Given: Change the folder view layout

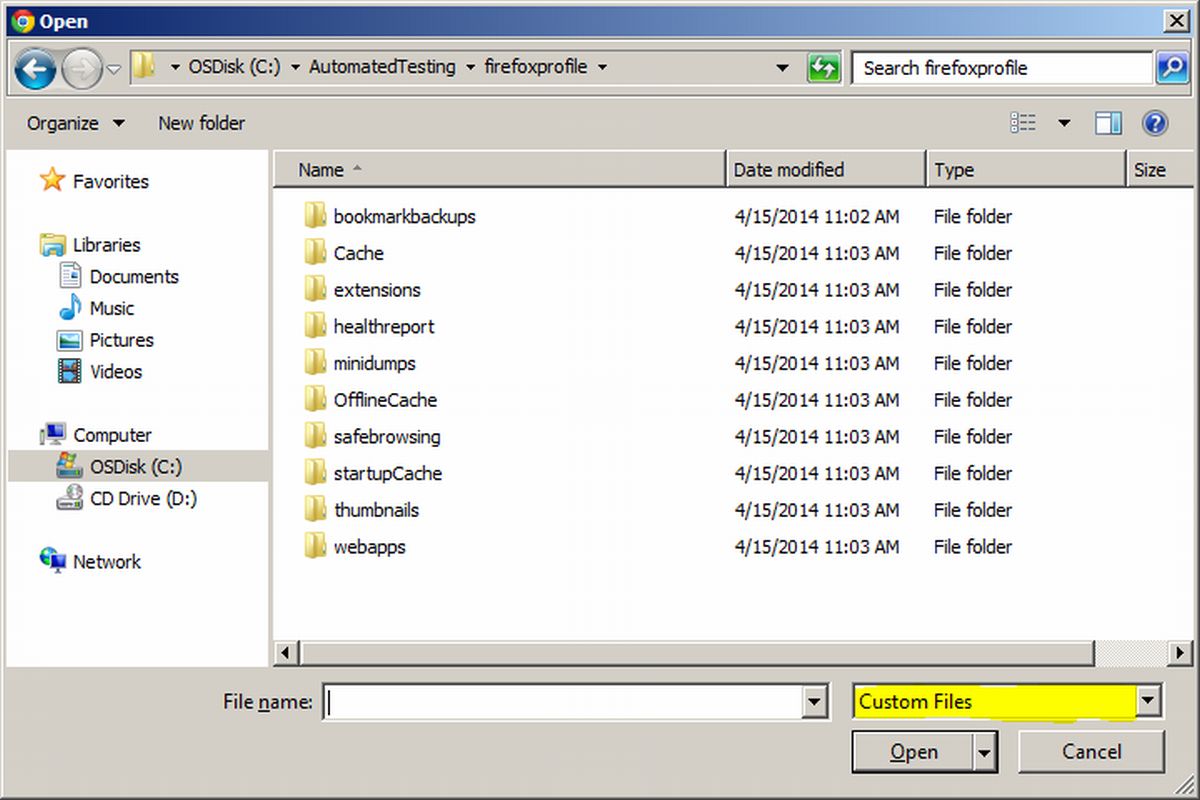Looking at the screenshot, I should point(1023,122).
